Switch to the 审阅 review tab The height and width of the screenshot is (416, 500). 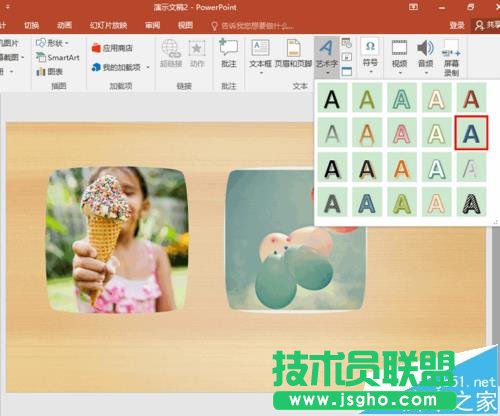click(153, 25)
